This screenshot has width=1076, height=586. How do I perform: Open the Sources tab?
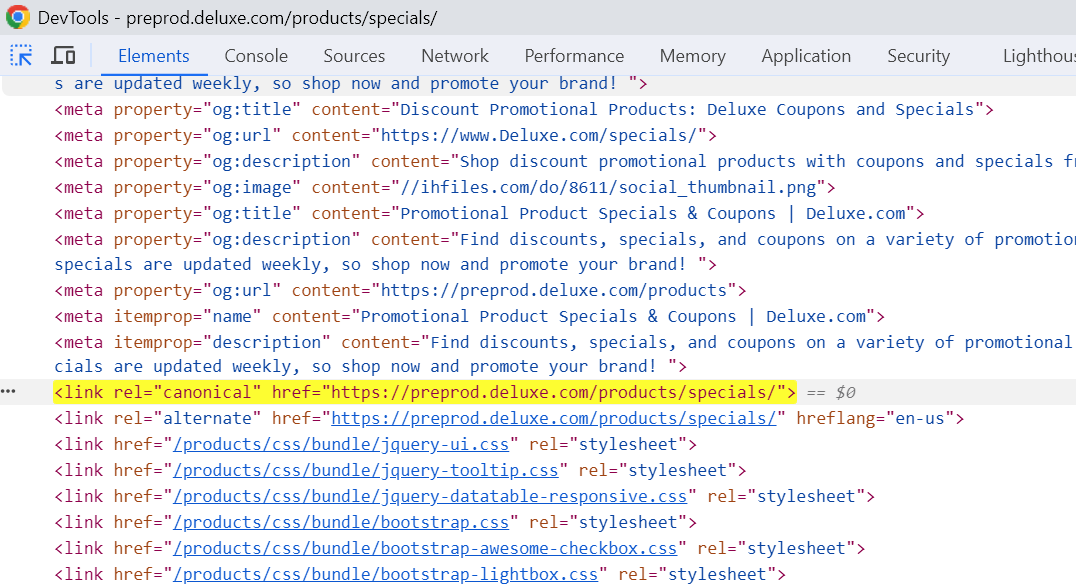[x=354, y=56]
